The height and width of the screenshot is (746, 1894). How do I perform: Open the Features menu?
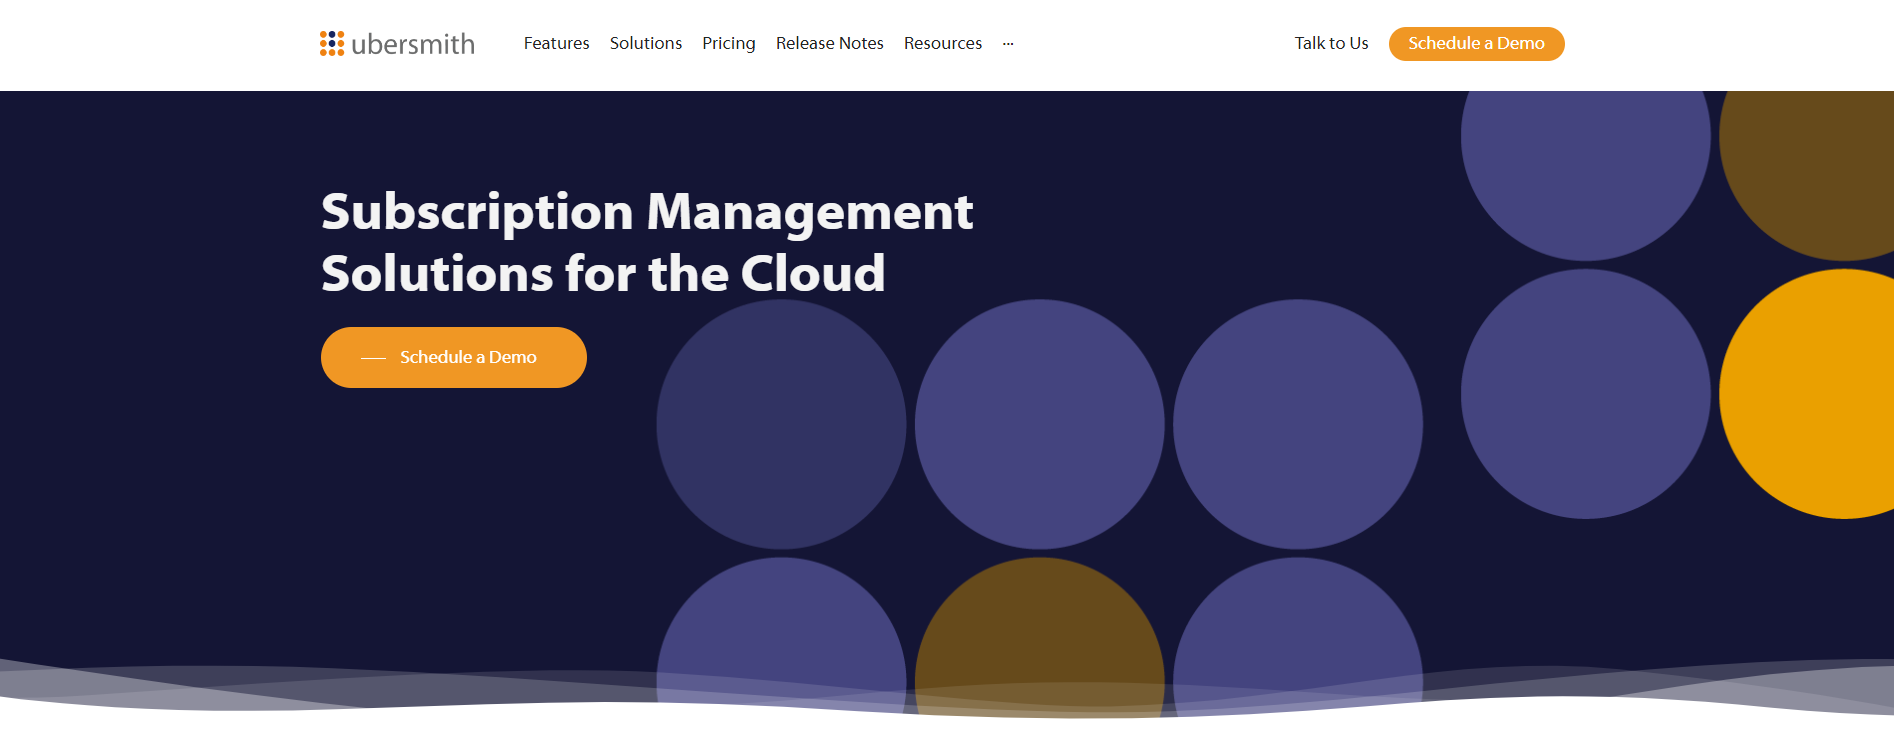556,43
